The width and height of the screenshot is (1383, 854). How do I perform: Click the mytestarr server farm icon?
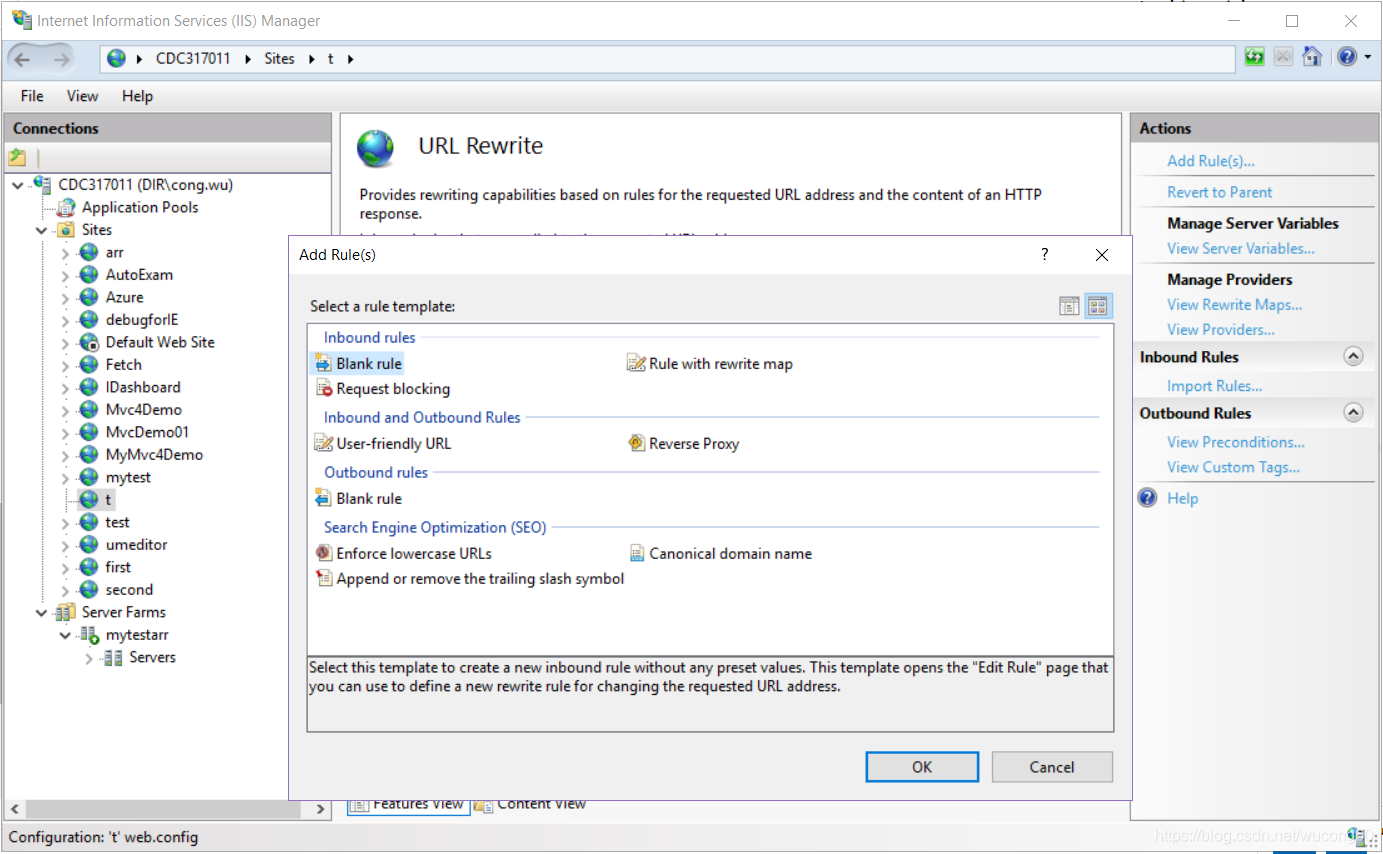pos(89,635)
